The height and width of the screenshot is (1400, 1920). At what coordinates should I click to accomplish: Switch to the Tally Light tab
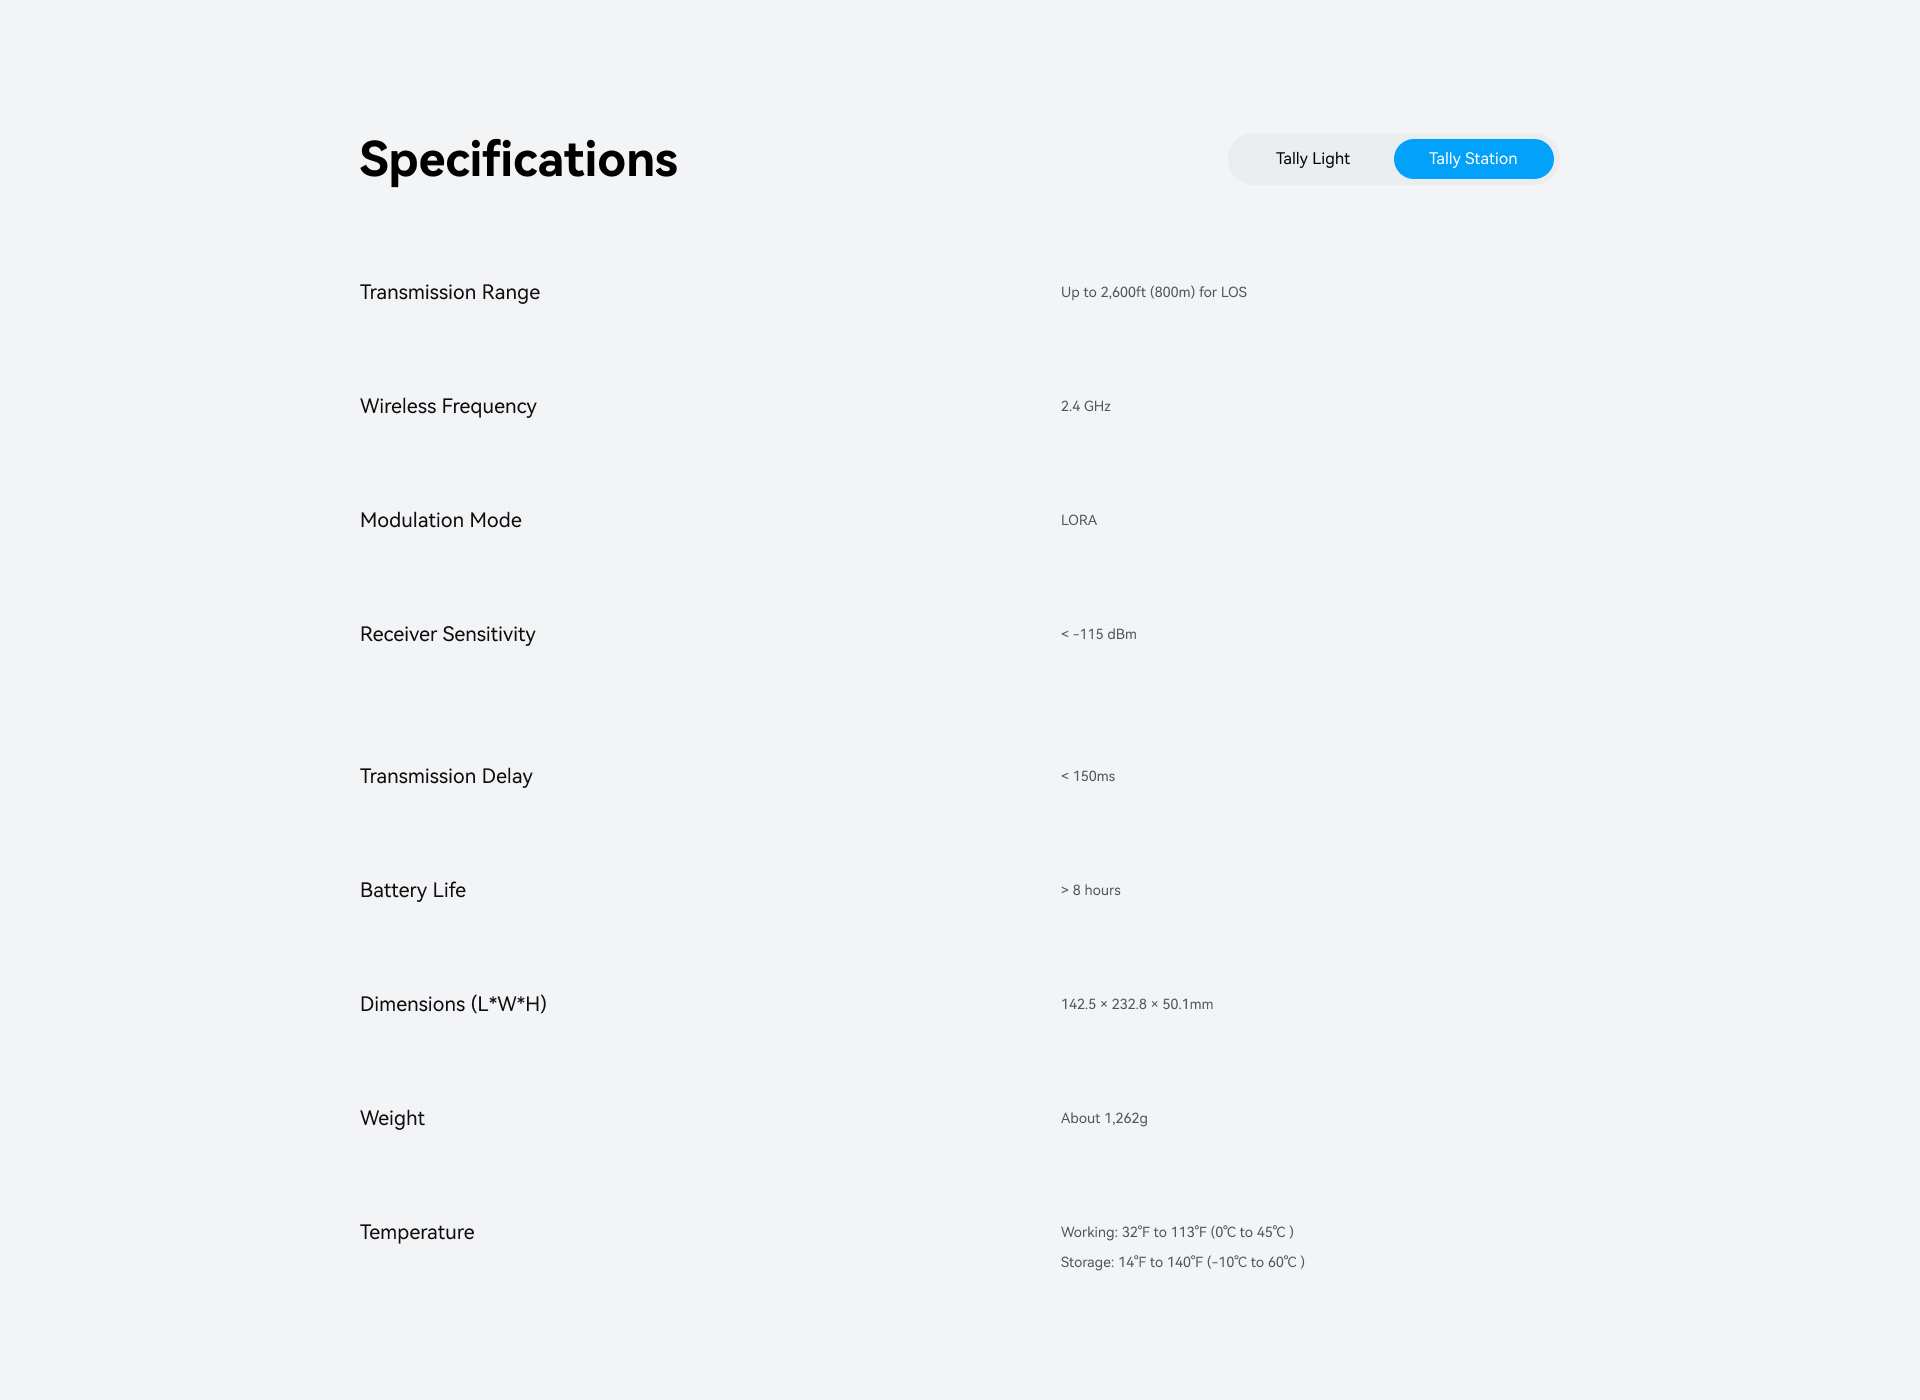pyautogui.click(x=1312, y=159)
